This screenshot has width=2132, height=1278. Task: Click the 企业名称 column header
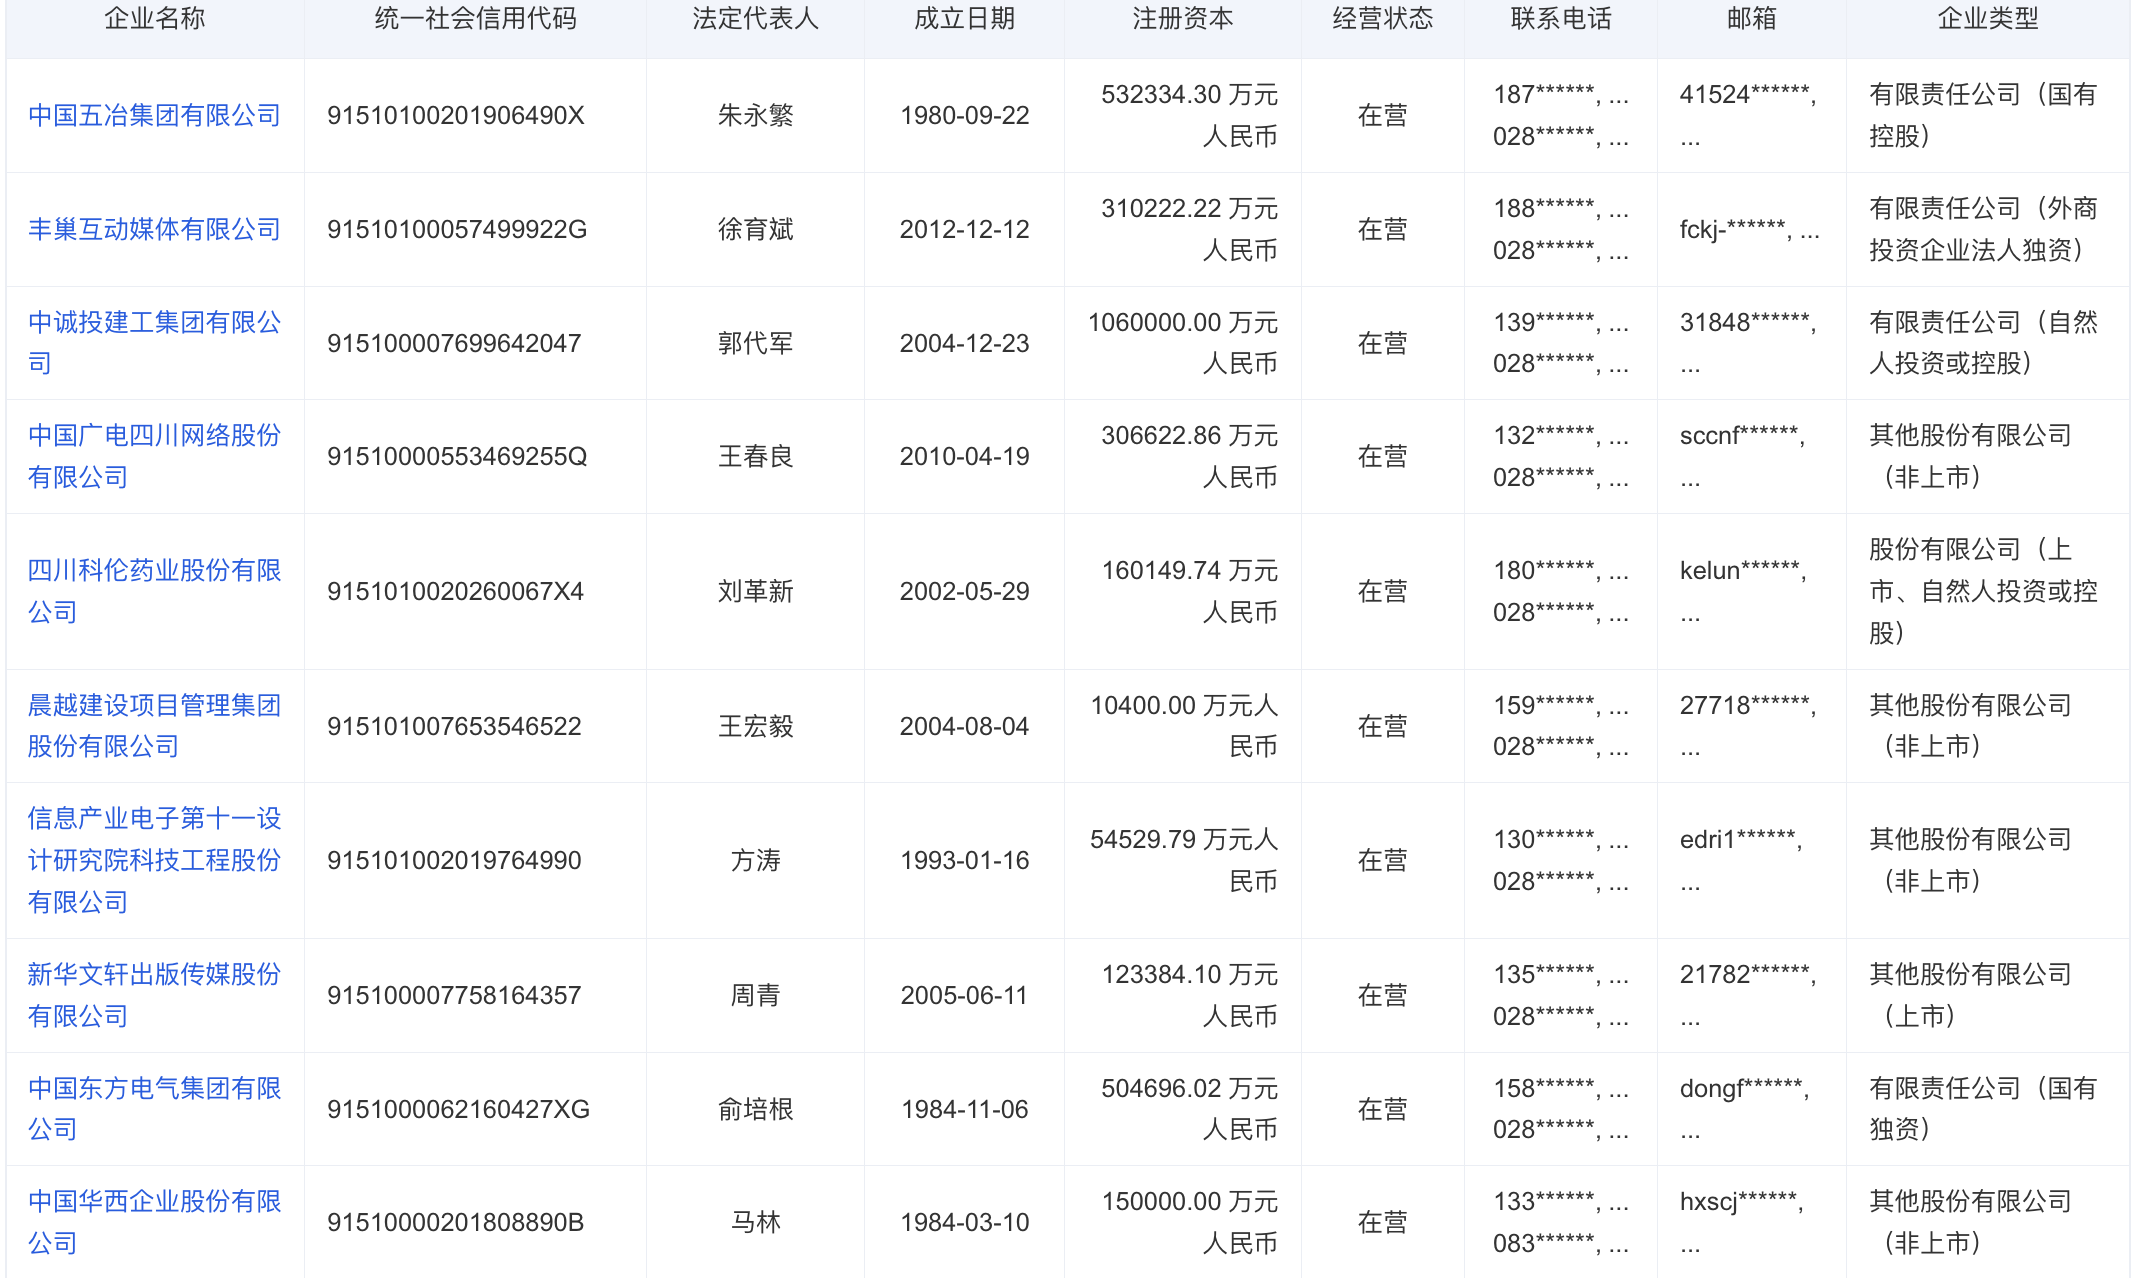point(155,18)
